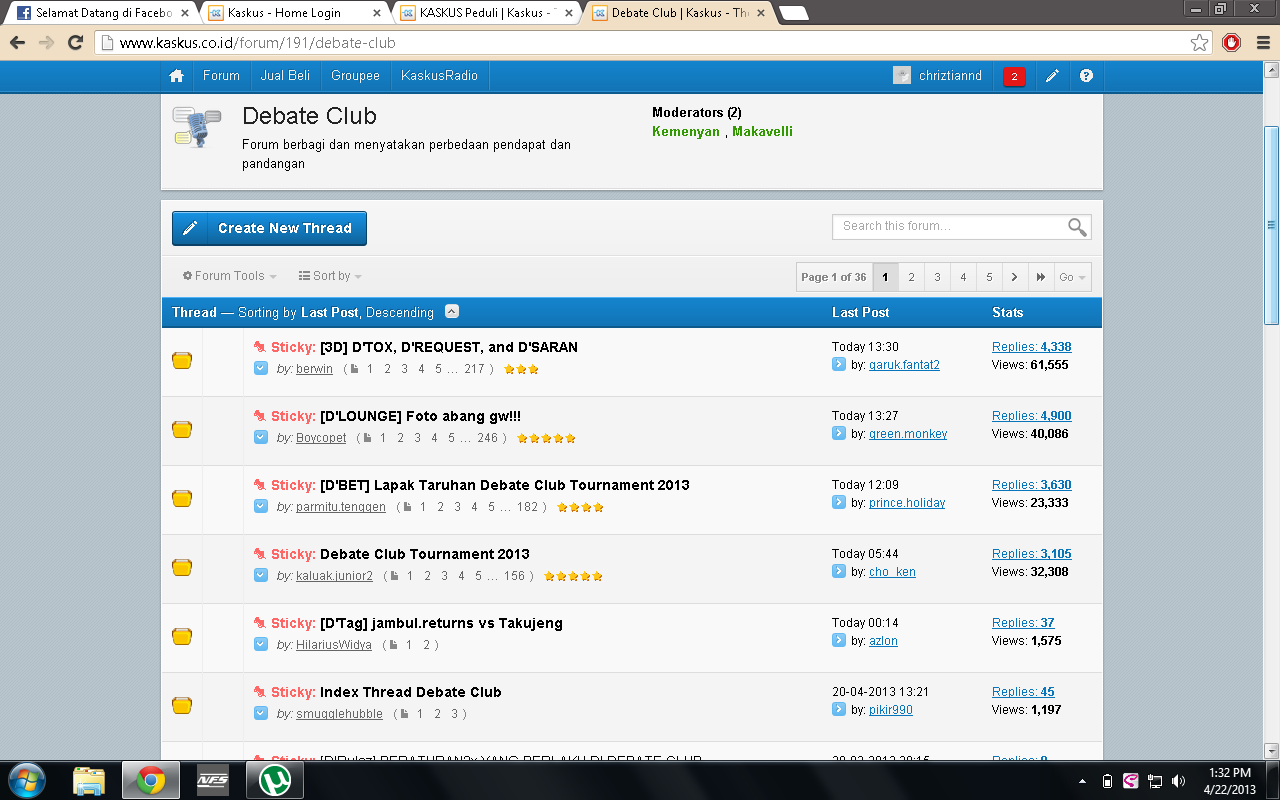1280x800 pixels.
Task: Expand preview arrow for D'Tag thread by HilariusWidya
Action: point(261,645)
